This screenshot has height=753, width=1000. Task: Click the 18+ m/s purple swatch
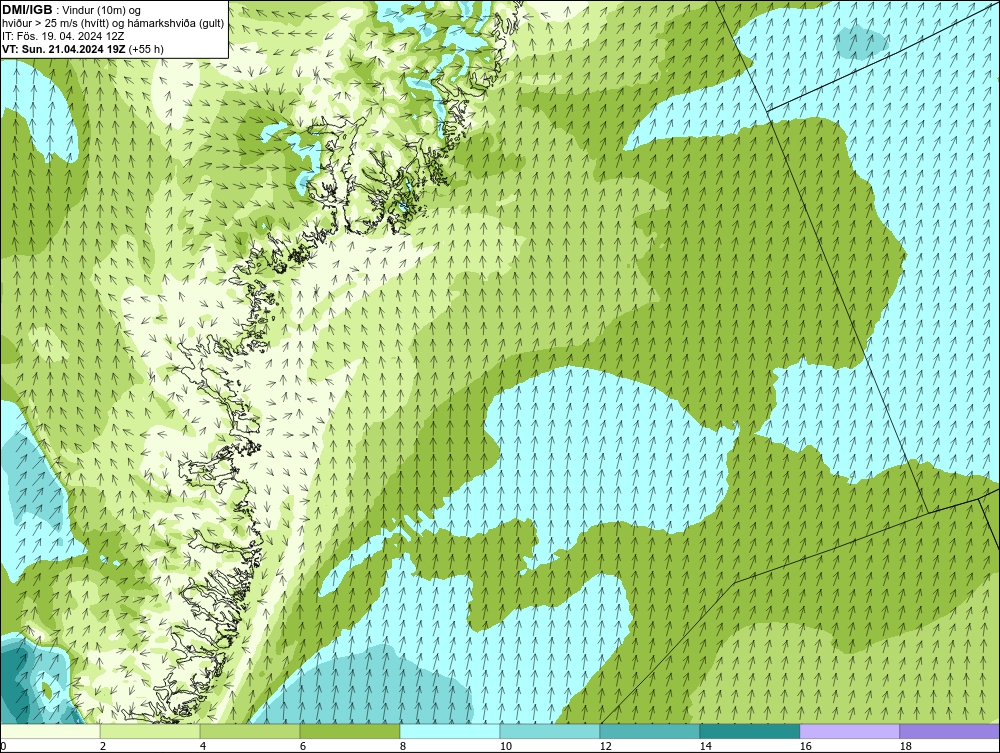[x=950, y=731]
